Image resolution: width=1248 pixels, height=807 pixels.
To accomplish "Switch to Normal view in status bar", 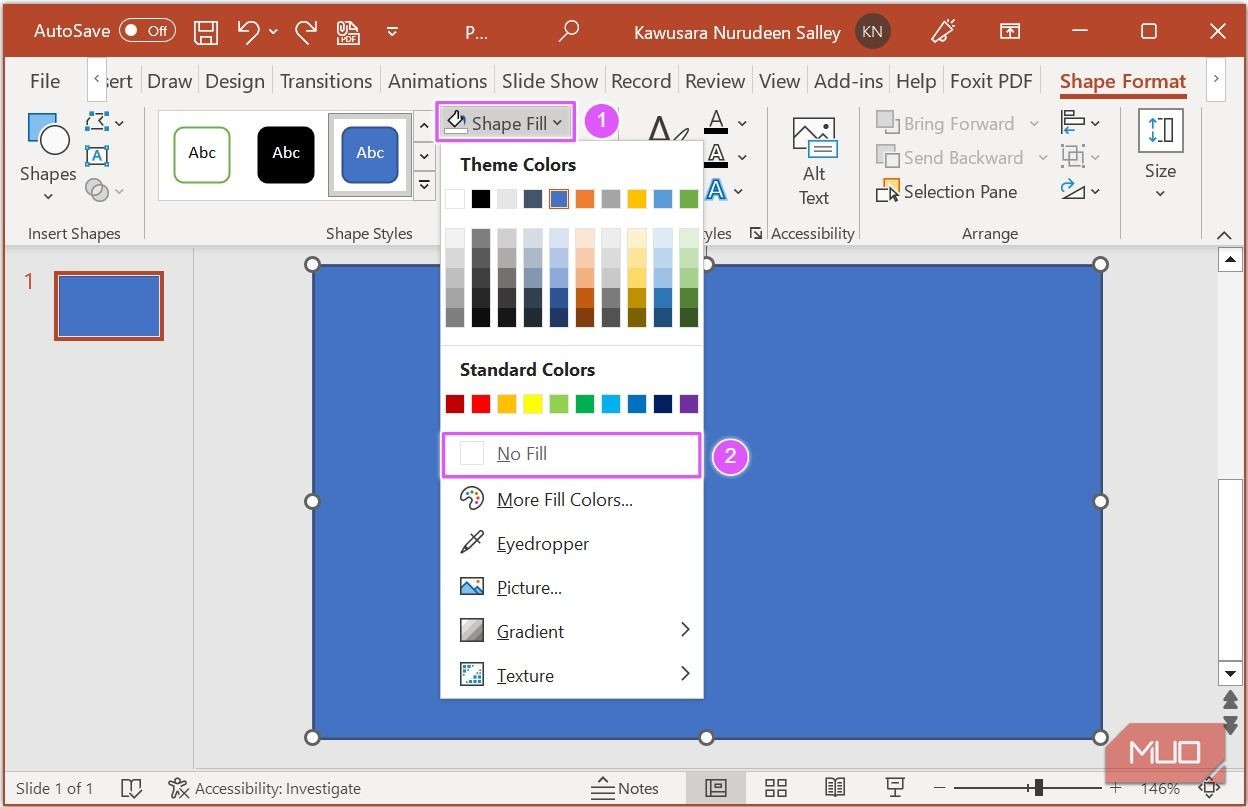I will click(715, 788).
